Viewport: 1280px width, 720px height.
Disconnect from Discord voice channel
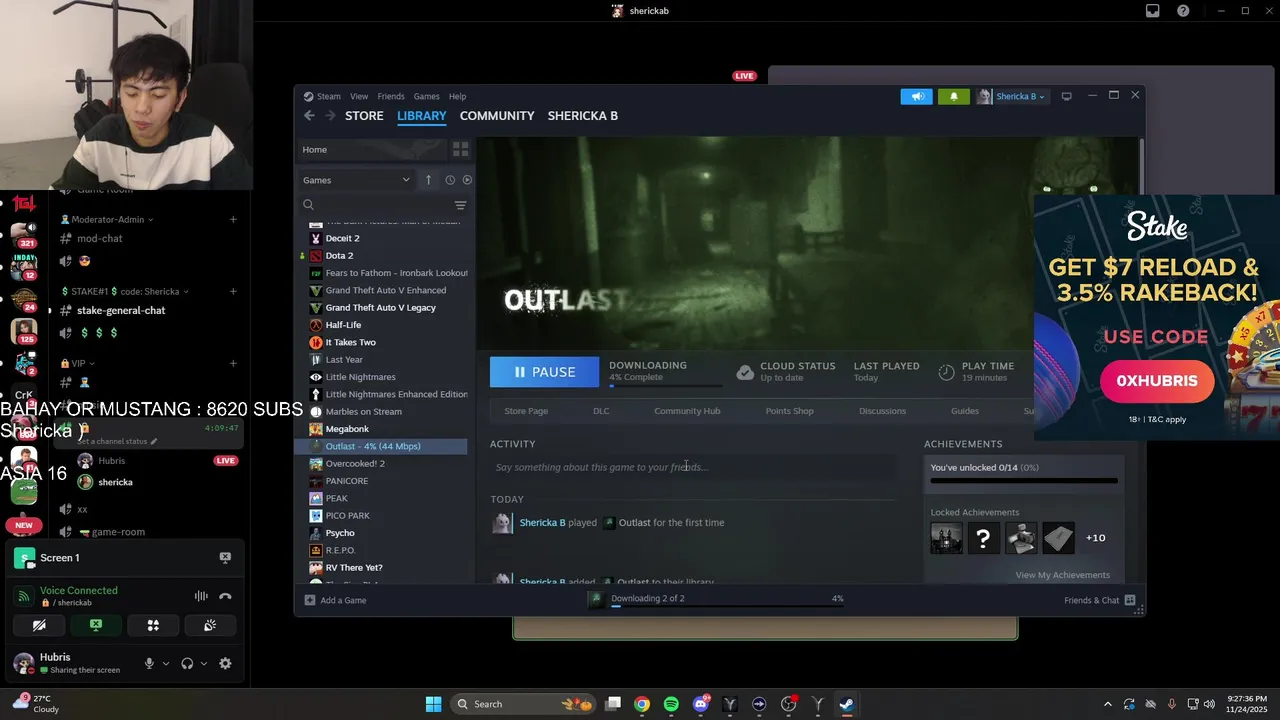[225, 596]
